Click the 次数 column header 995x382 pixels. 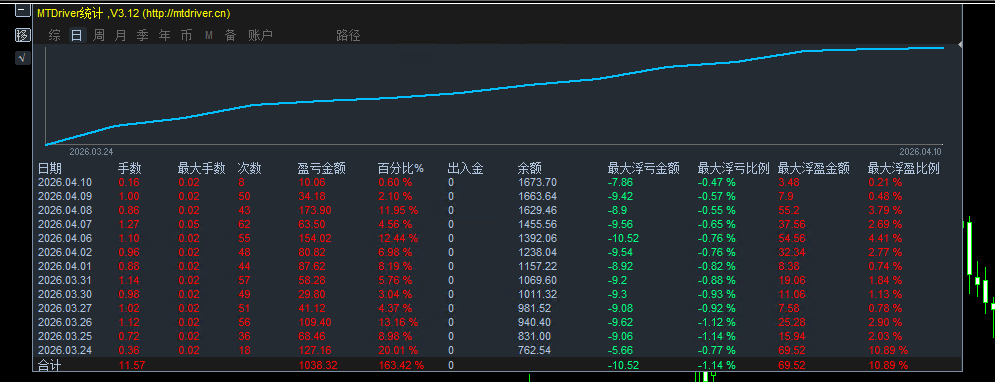click(249, 168)
